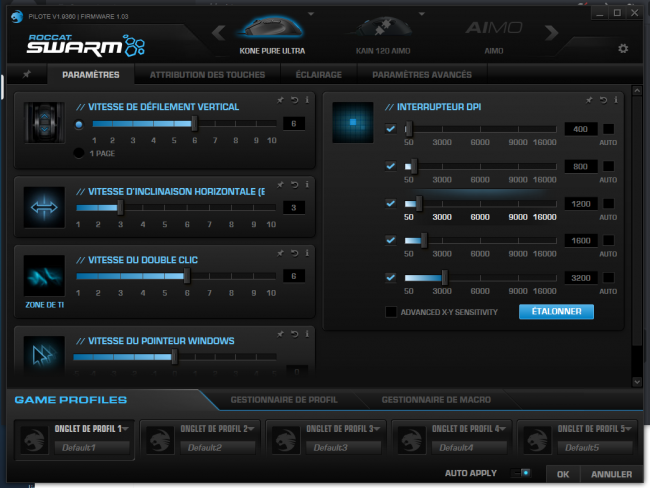Click the Étalonner button
Viewport: 650px width, 488px height.
click(556, 311)
